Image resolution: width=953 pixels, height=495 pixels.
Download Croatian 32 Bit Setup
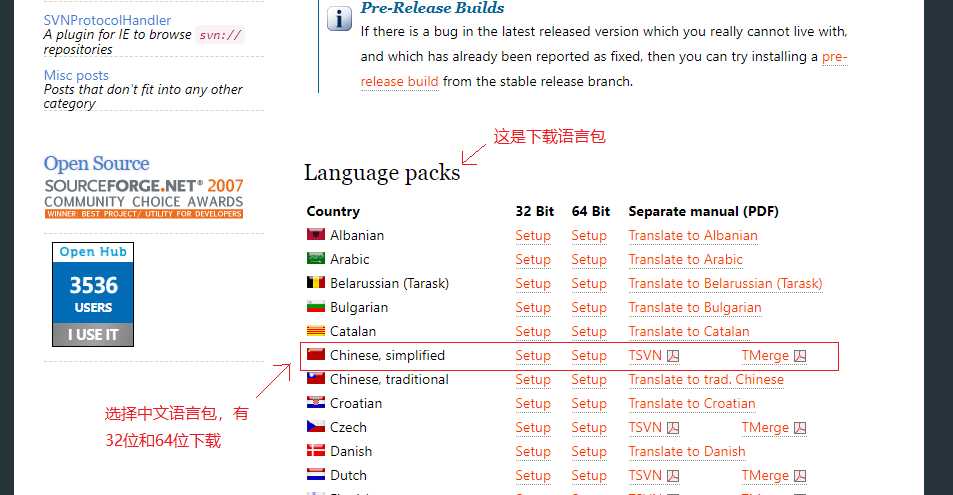coord(533,404)
